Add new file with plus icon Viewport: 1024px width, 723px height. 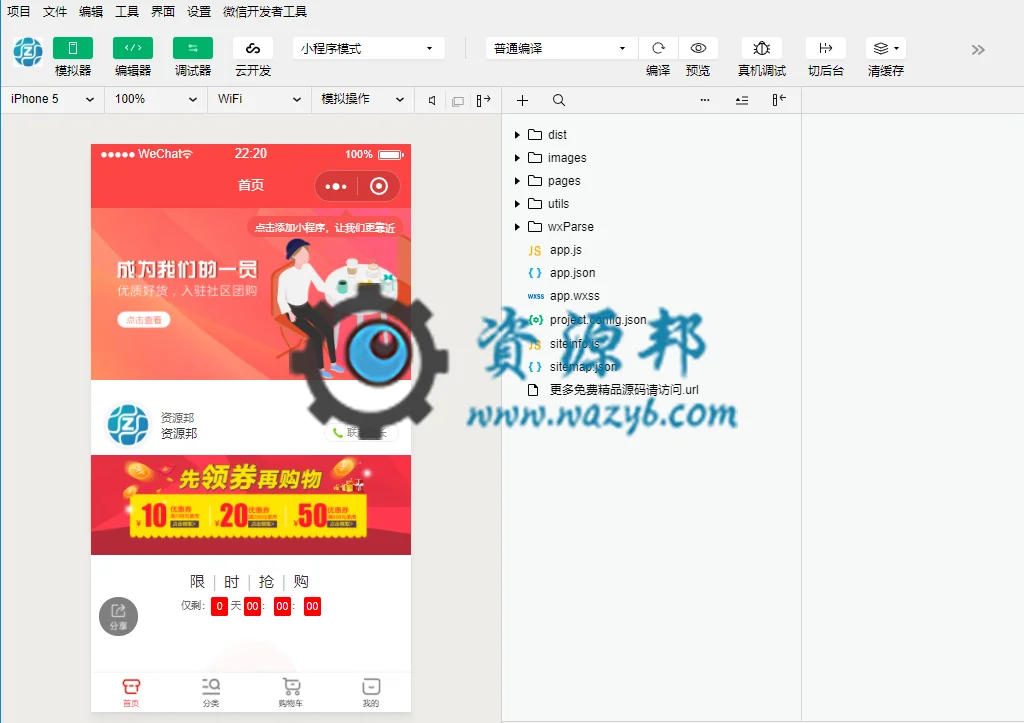click(x=522, y=101)
